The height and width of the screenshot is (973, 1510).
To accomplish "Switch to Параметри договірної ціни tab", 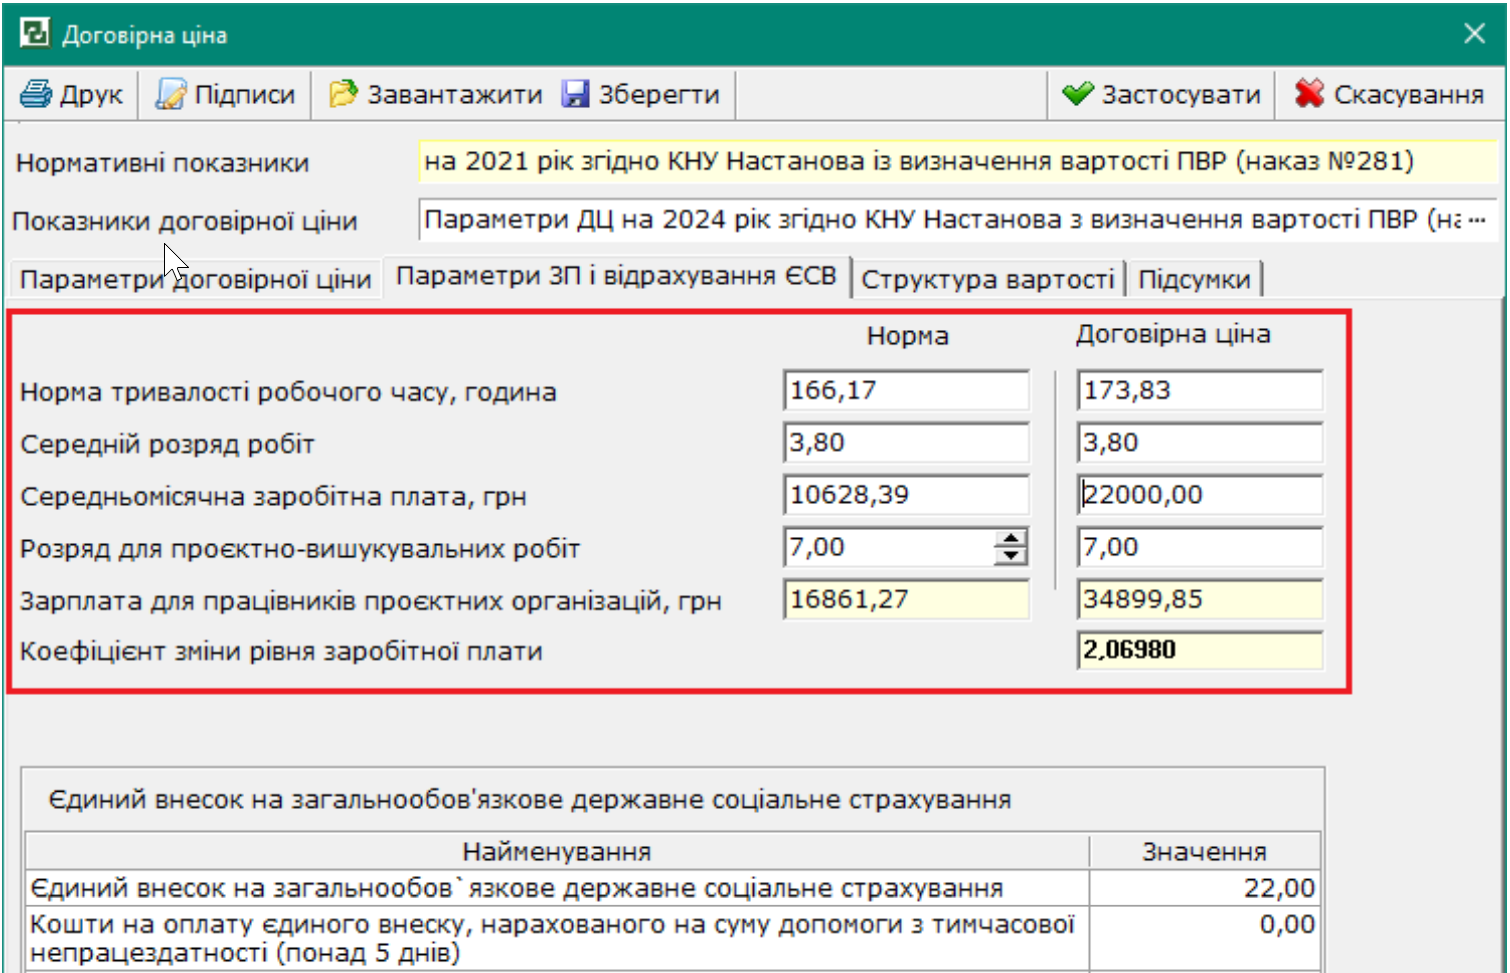I will (195, 279).
